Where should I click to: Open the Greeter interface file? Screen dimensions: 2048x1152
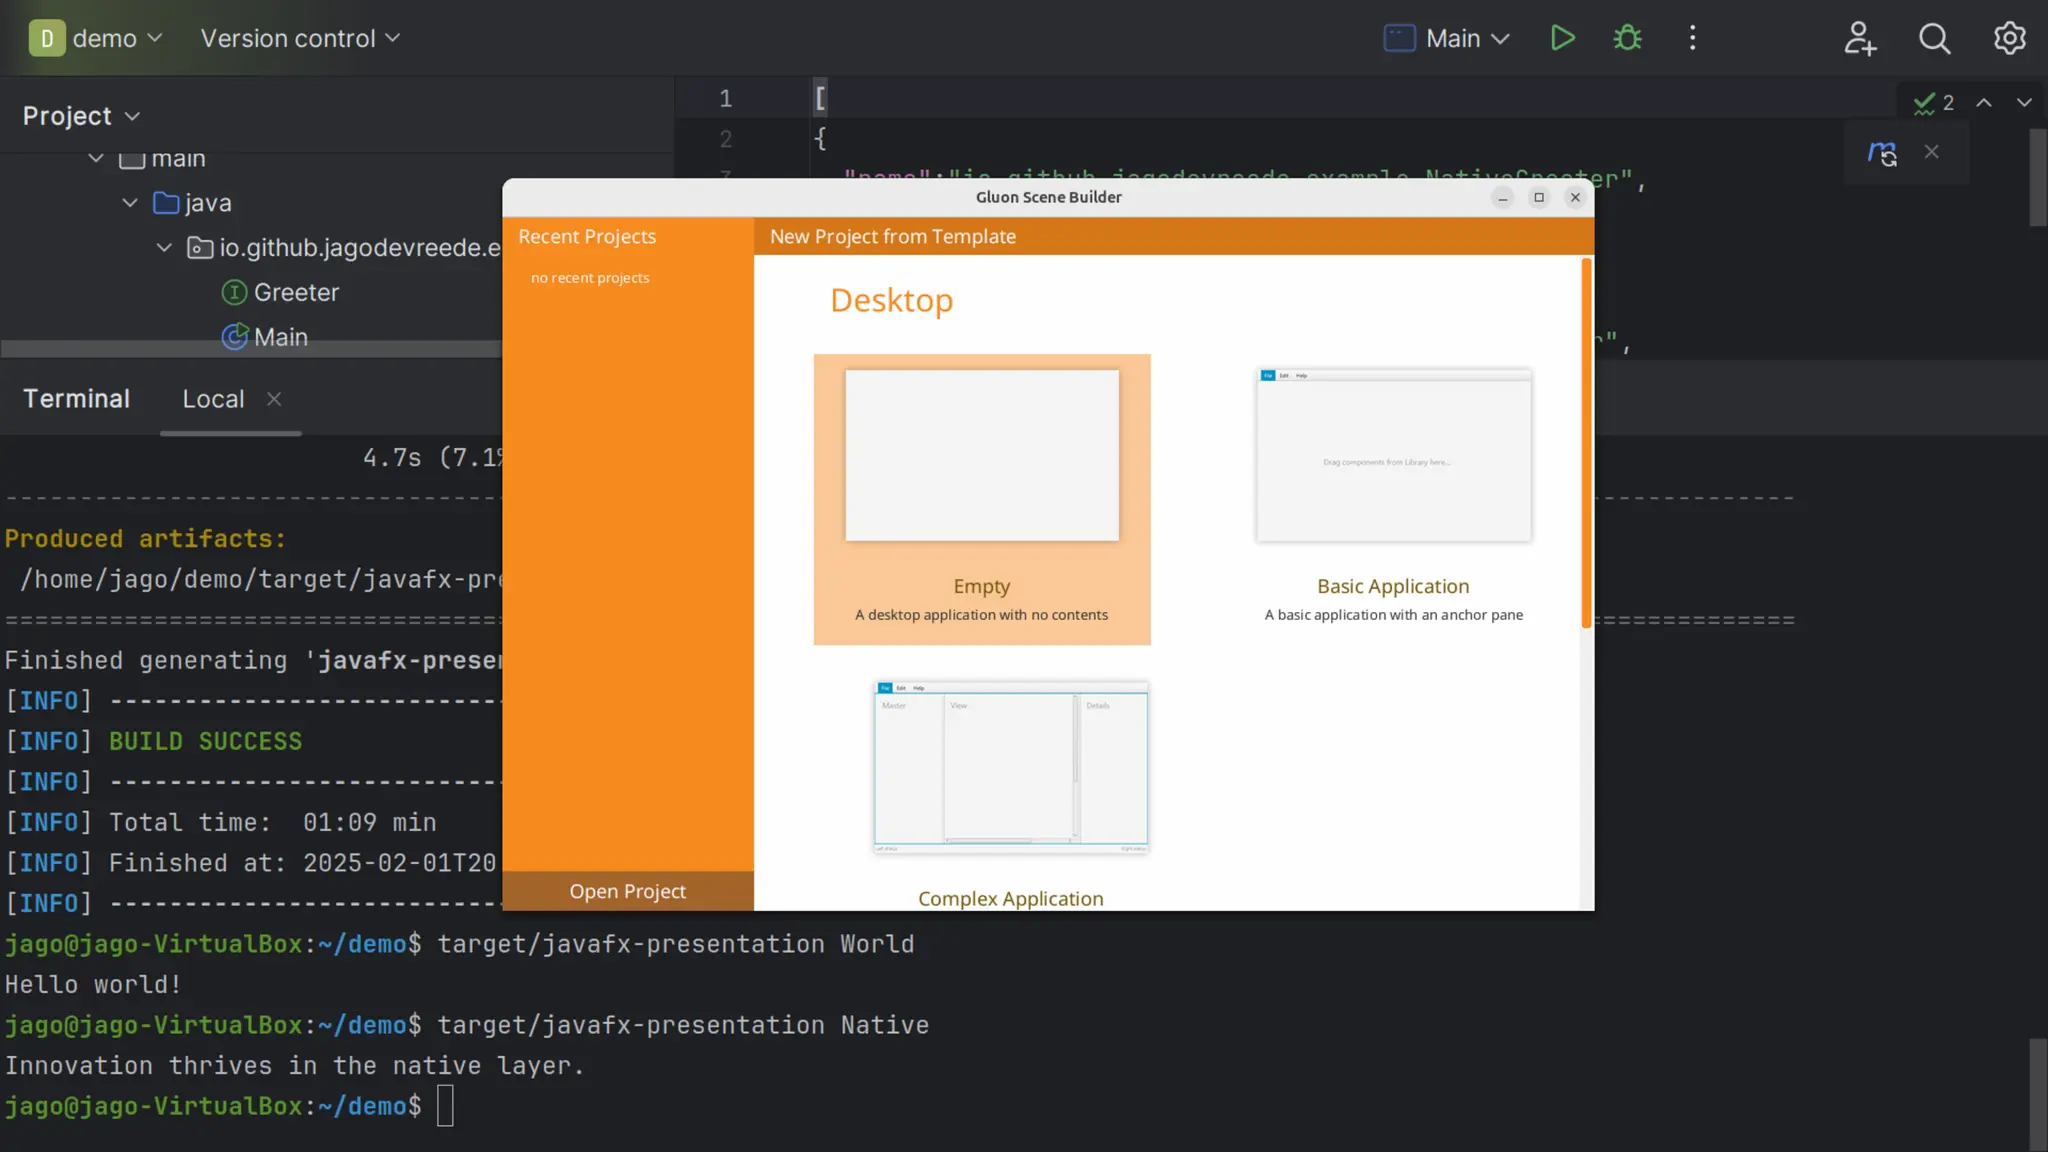296,292
